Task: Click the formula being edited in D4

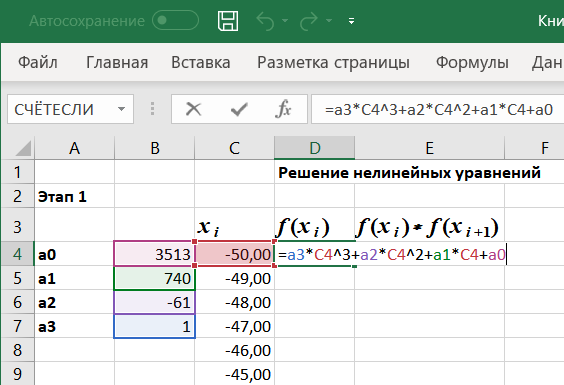Action: click(x=392, y=255)
